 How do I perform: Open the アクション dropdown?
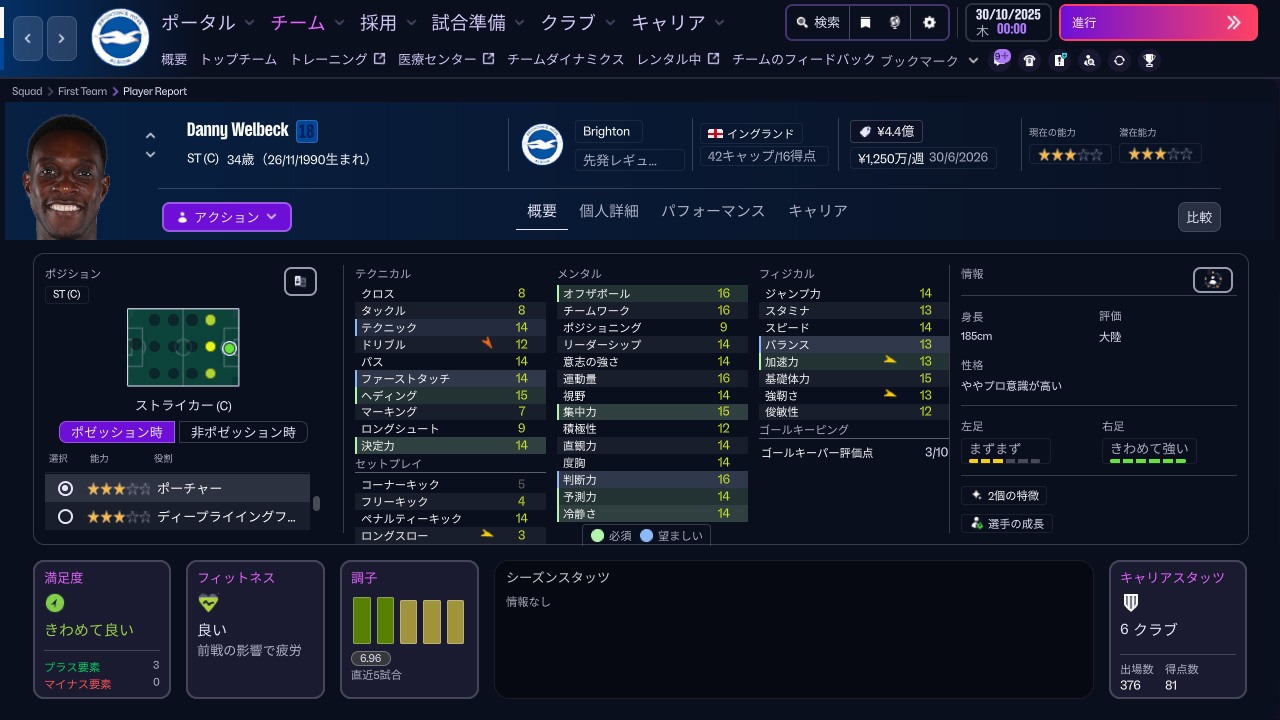[226, 217]
